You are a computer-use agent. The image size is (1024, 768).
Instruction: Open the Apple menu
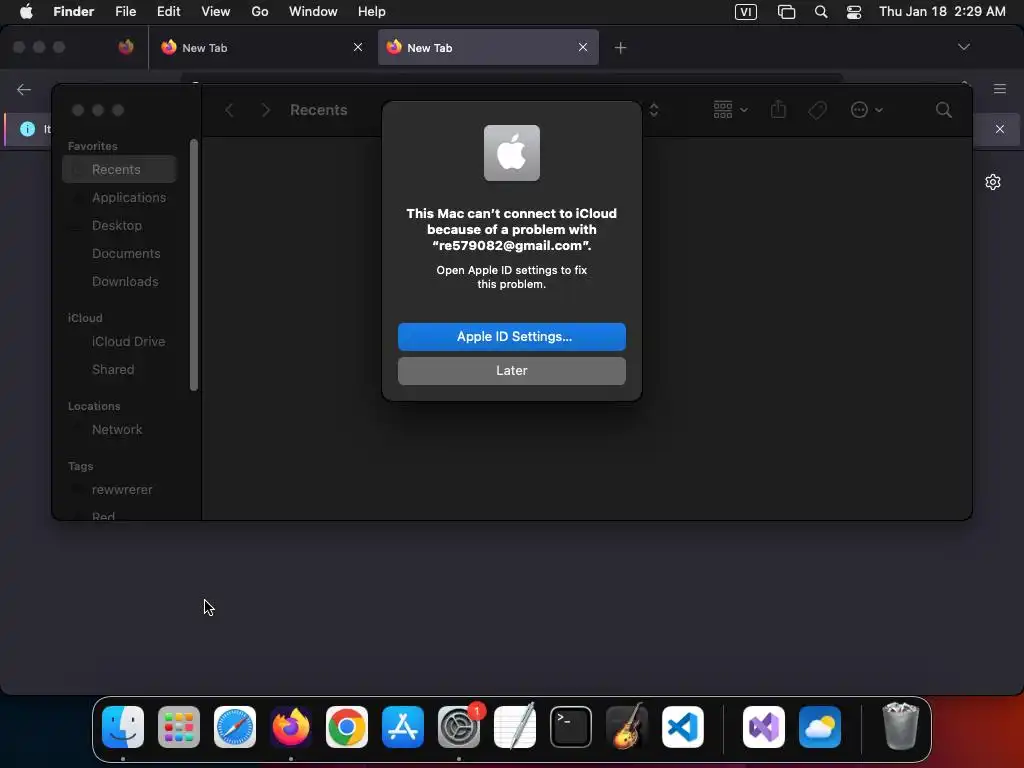click(26, 11)
